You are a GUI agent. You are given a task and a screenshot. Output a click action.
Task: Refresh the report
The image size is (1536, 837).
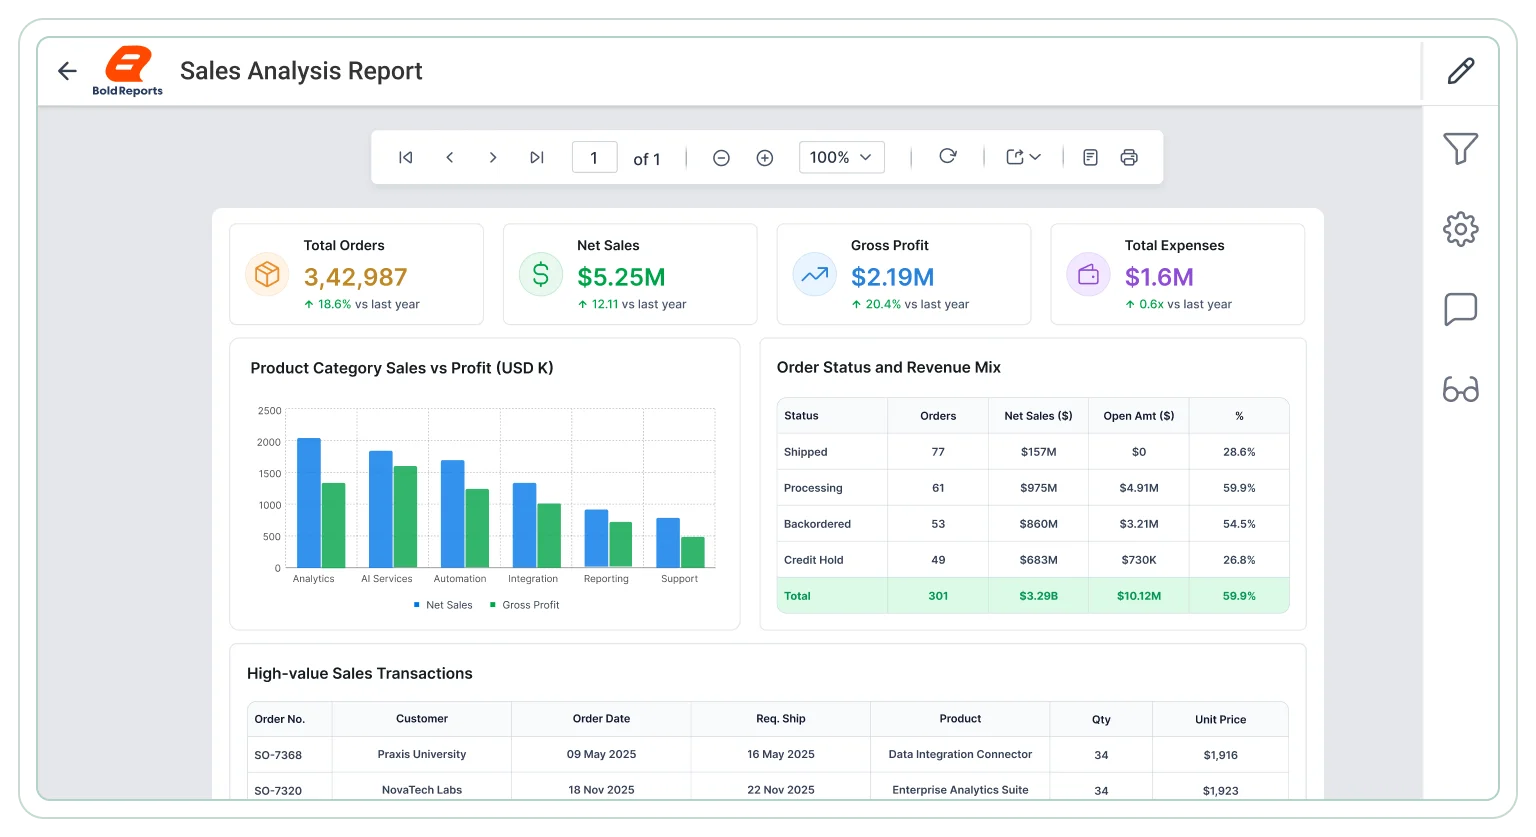click(x=948, y=156)
